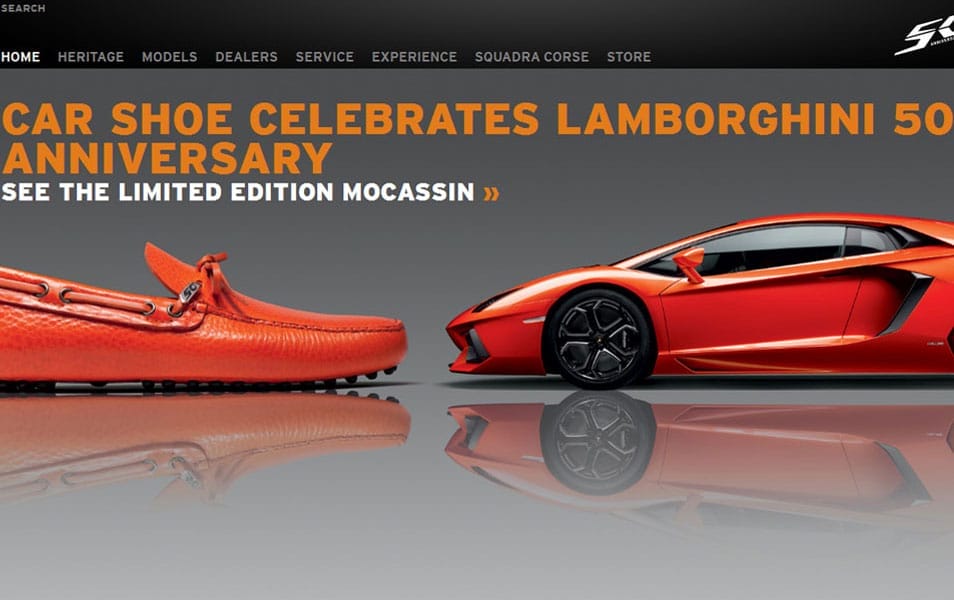Click the car's side mirror

coord(689,265)
